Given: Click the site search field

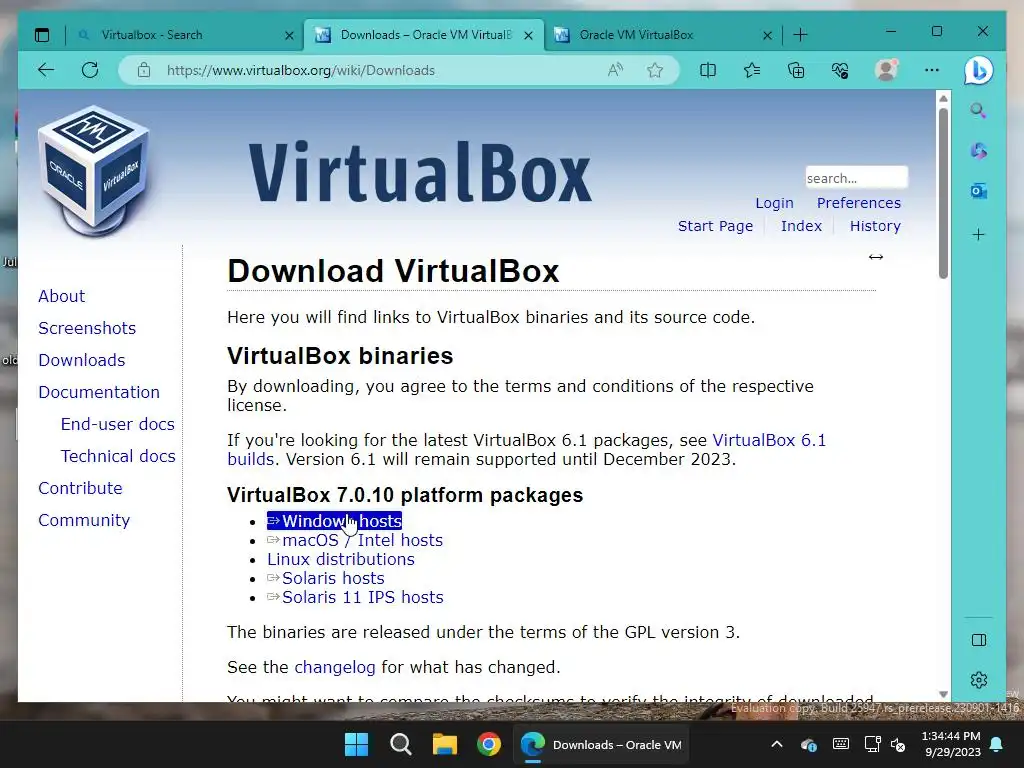Looking at the screenshot, I should (856, 178).
